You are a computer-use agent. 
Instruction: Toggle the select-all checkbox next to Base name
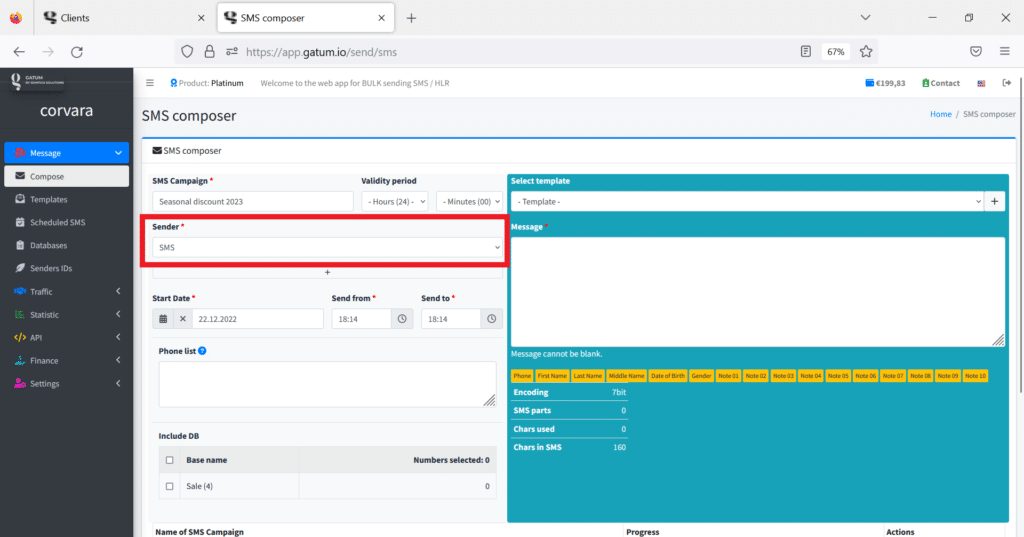[x=169, y=460]
